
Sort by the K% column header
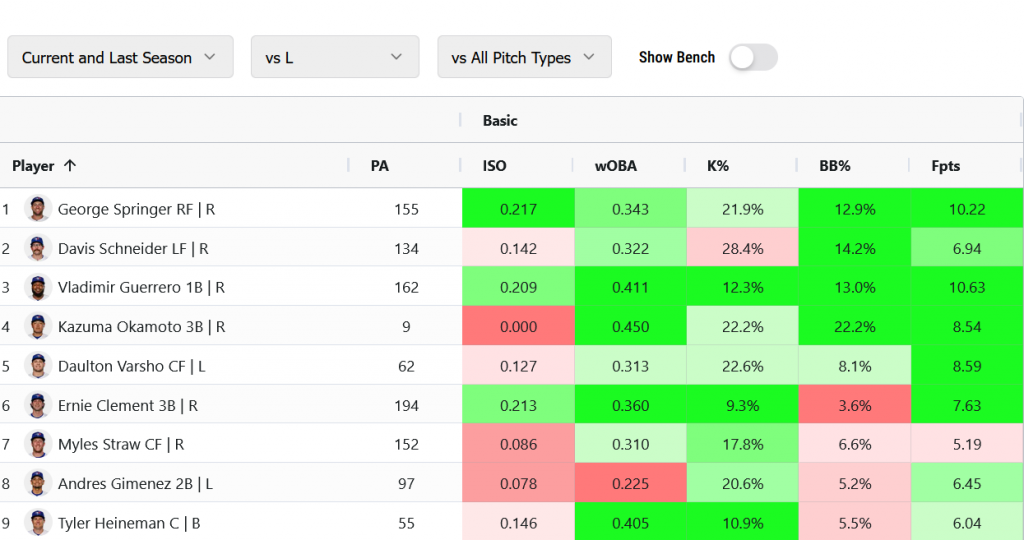click(x=717, y=166)
